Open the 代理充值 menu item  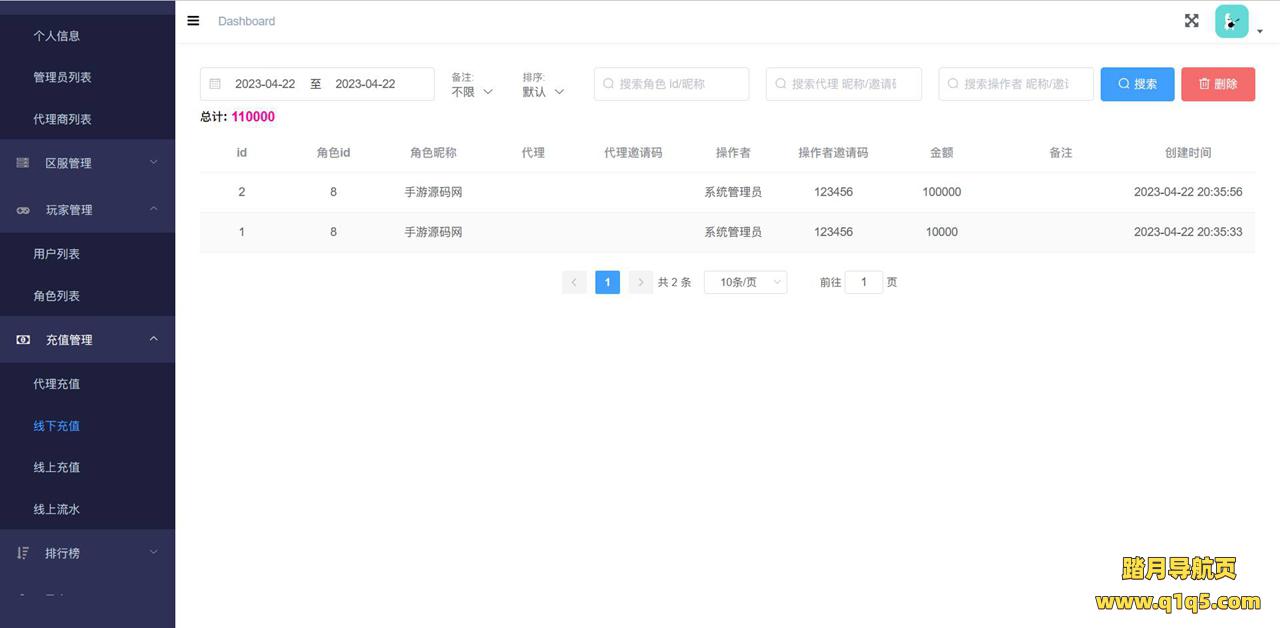click(x=56, y=384)
